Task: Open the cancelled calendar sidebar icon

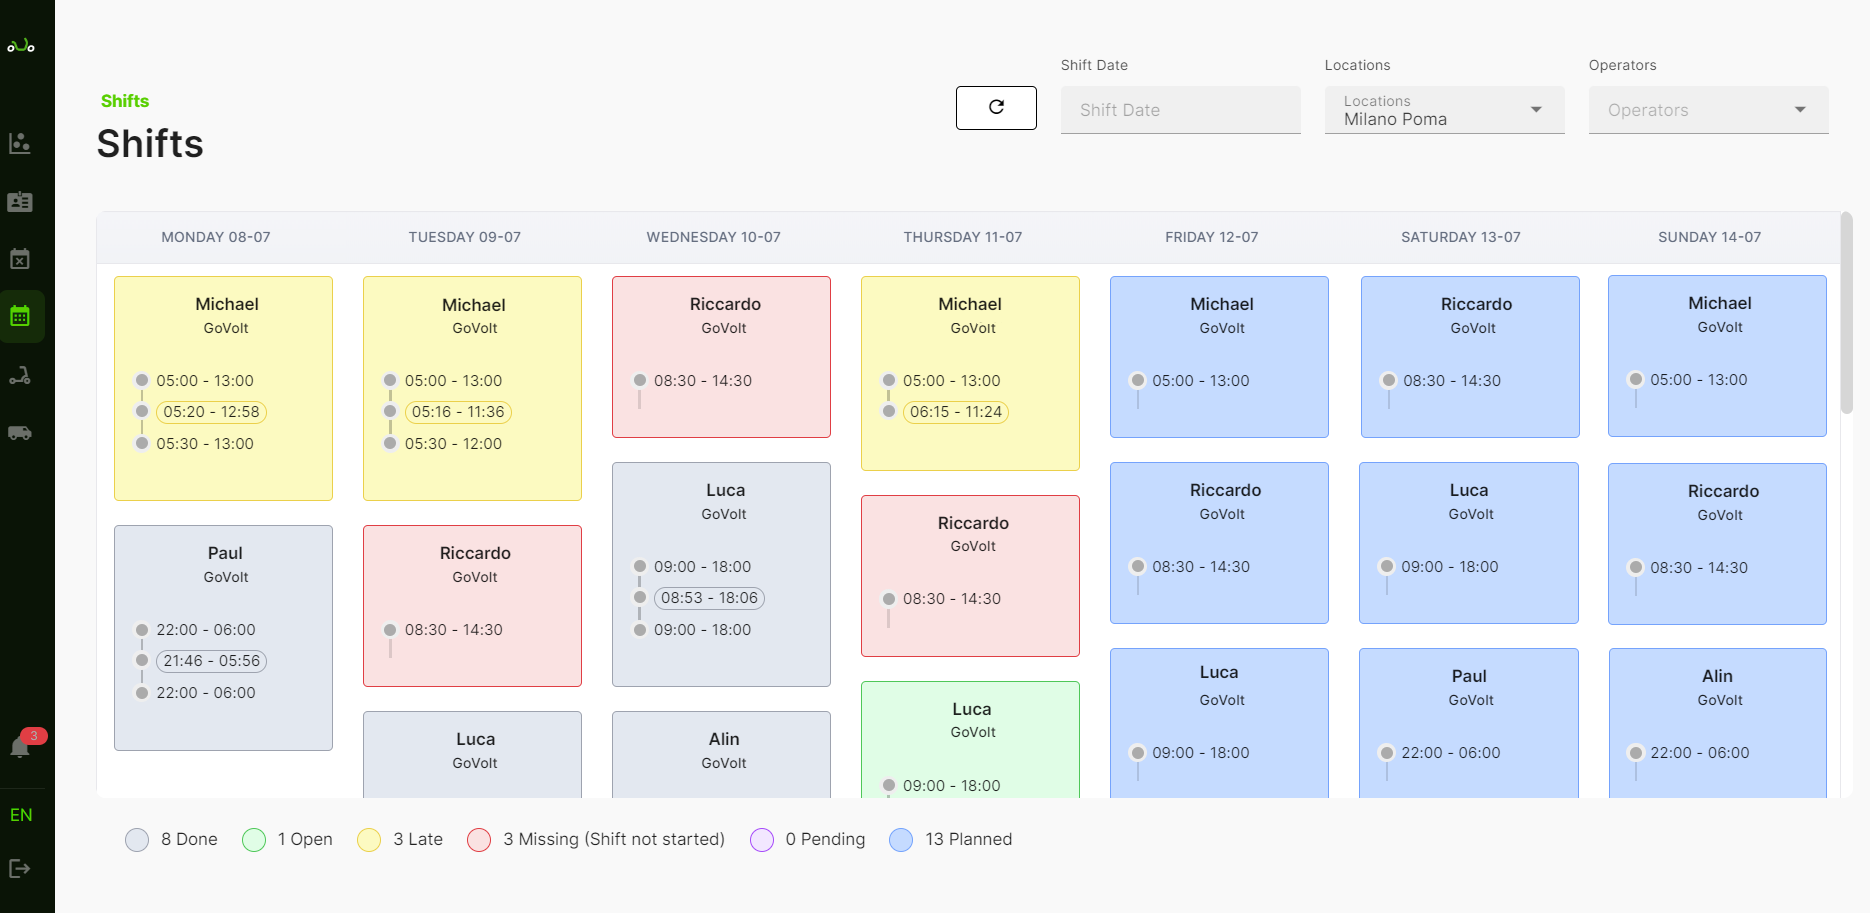Action: coord(20,259)
